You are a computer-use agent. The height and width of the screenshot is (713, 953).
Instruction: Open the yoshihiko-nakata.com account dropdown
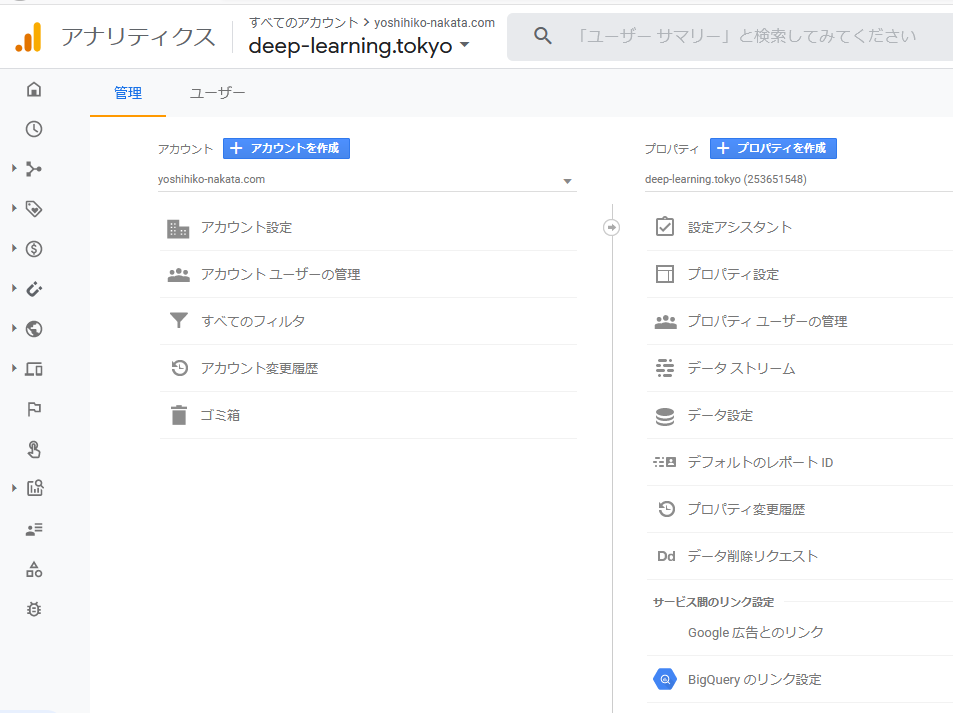pos(366,180)
